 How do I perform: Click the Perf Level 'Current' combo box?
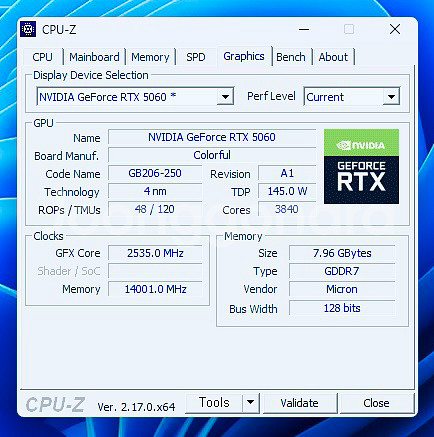352,97
